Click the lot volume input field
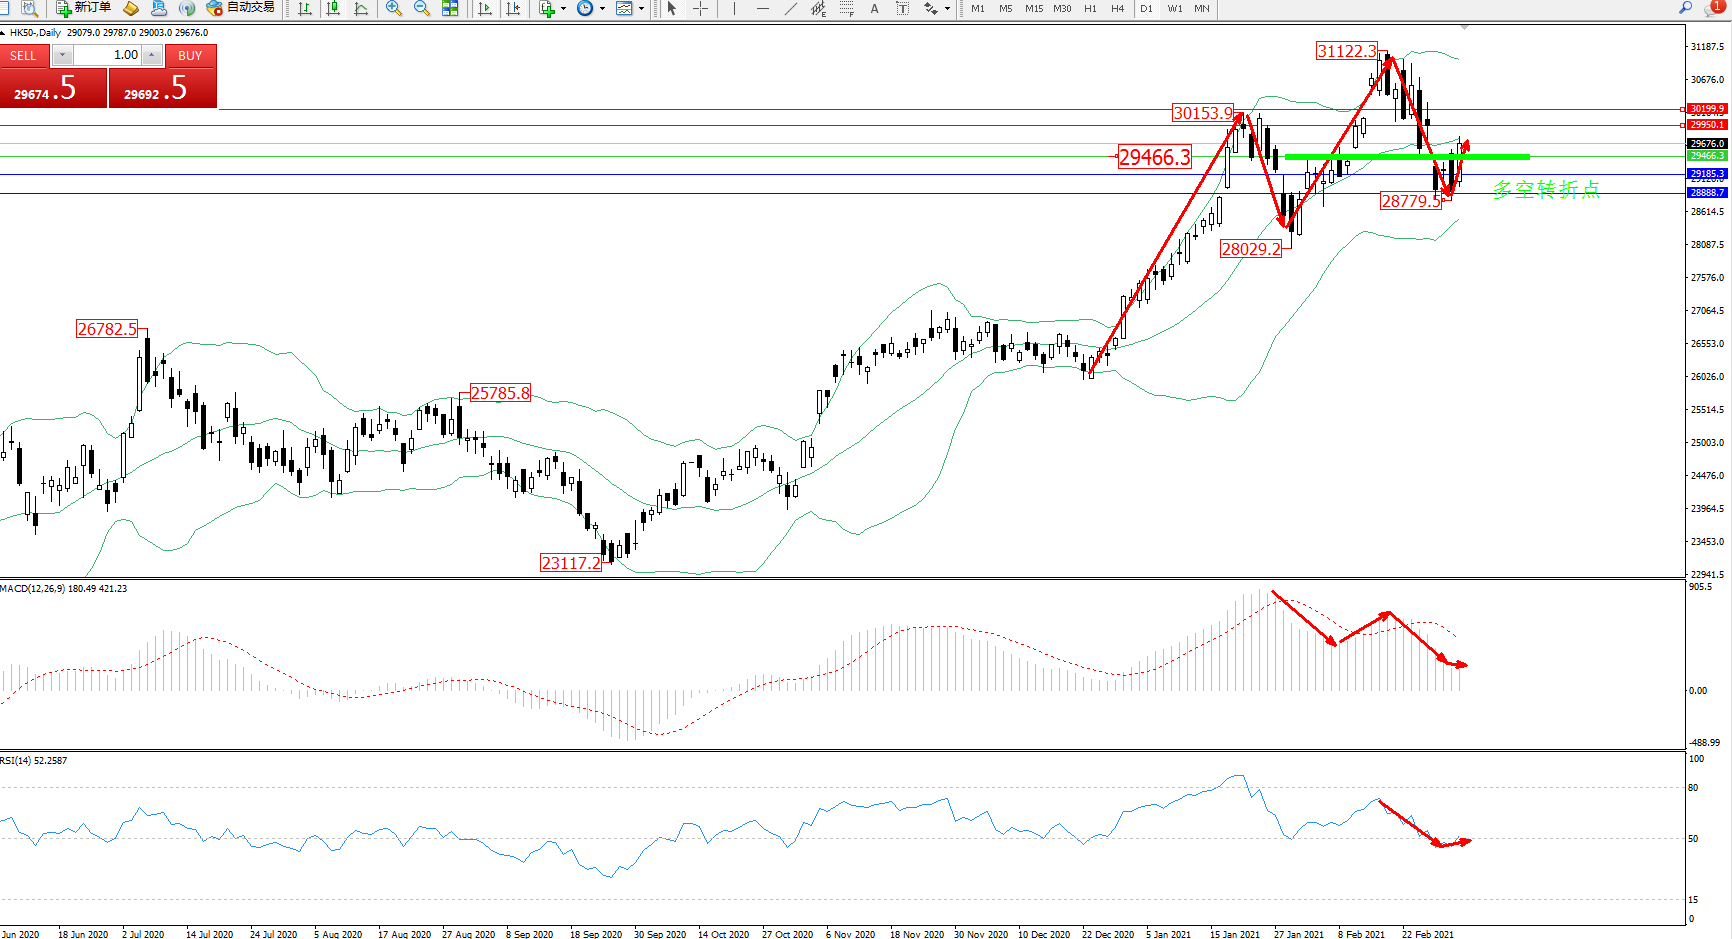 click(x=108, y=55)
